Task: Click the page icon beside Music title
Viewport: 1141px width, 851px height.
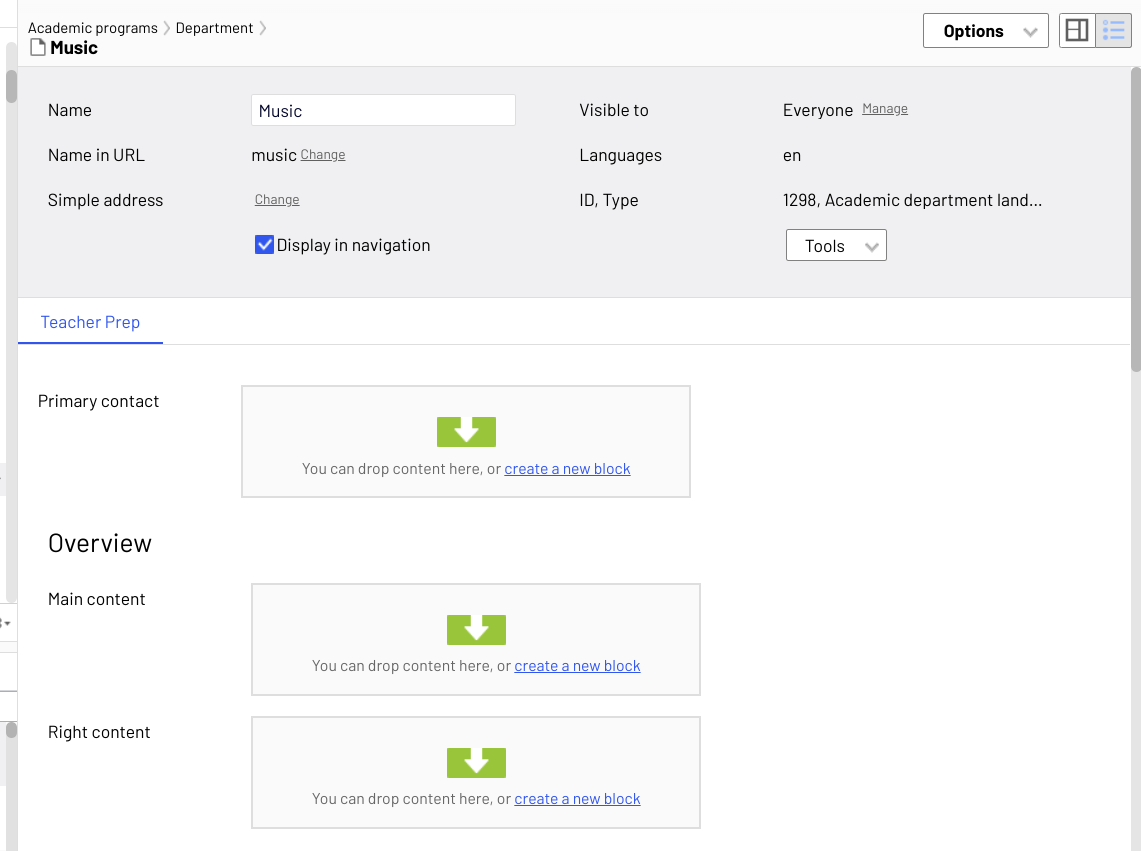Action: [x=38, y=48]
